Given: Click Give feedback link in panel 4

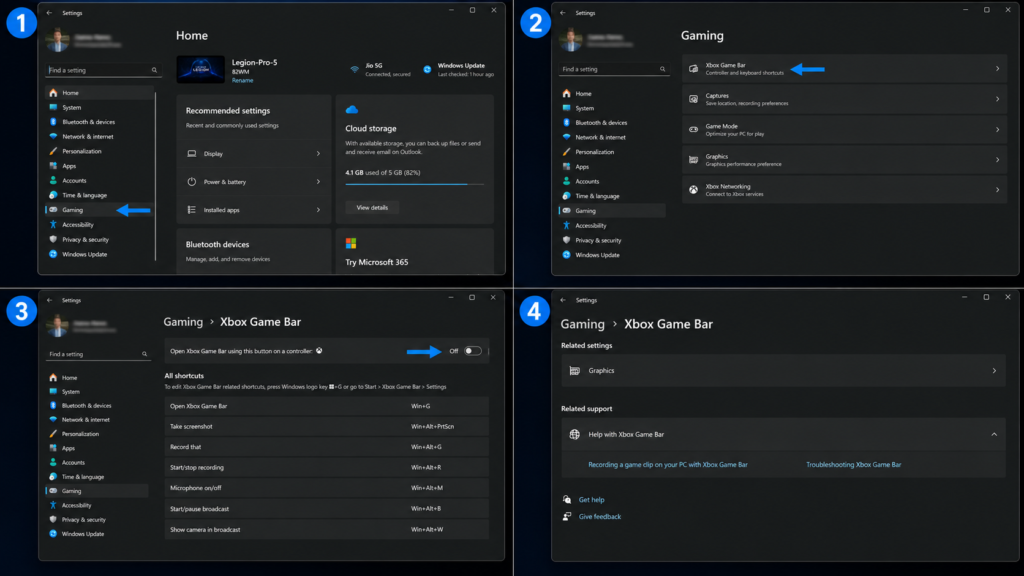Looking at the screenshot, I should tap(600, 517).
